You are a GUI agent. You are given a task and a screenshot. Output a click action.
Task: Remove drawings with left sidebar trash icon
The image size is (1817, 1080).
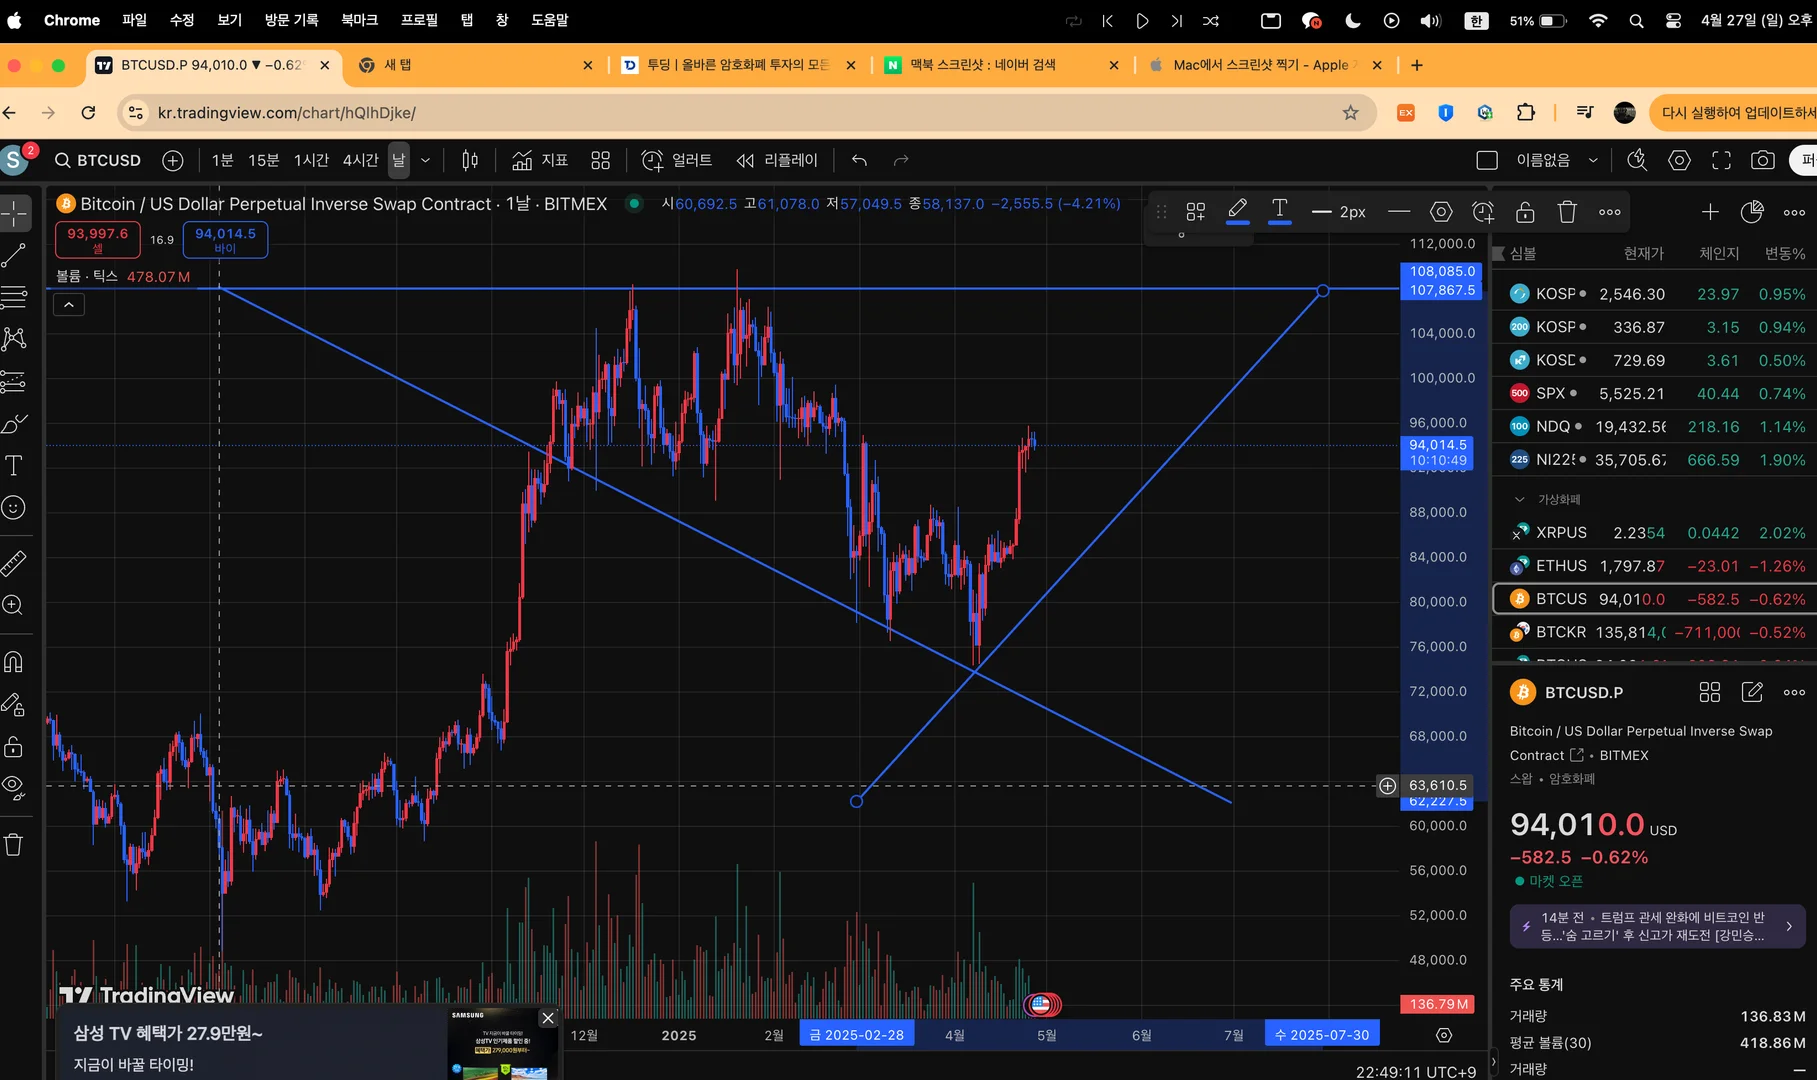(x=14, y=845)
